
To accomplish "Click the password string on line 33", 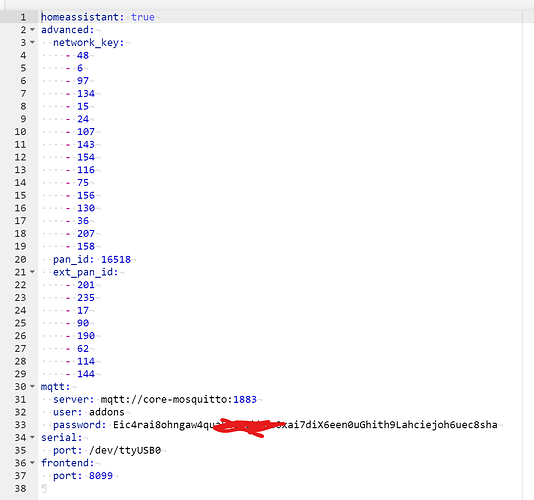I will click(305, 425).
